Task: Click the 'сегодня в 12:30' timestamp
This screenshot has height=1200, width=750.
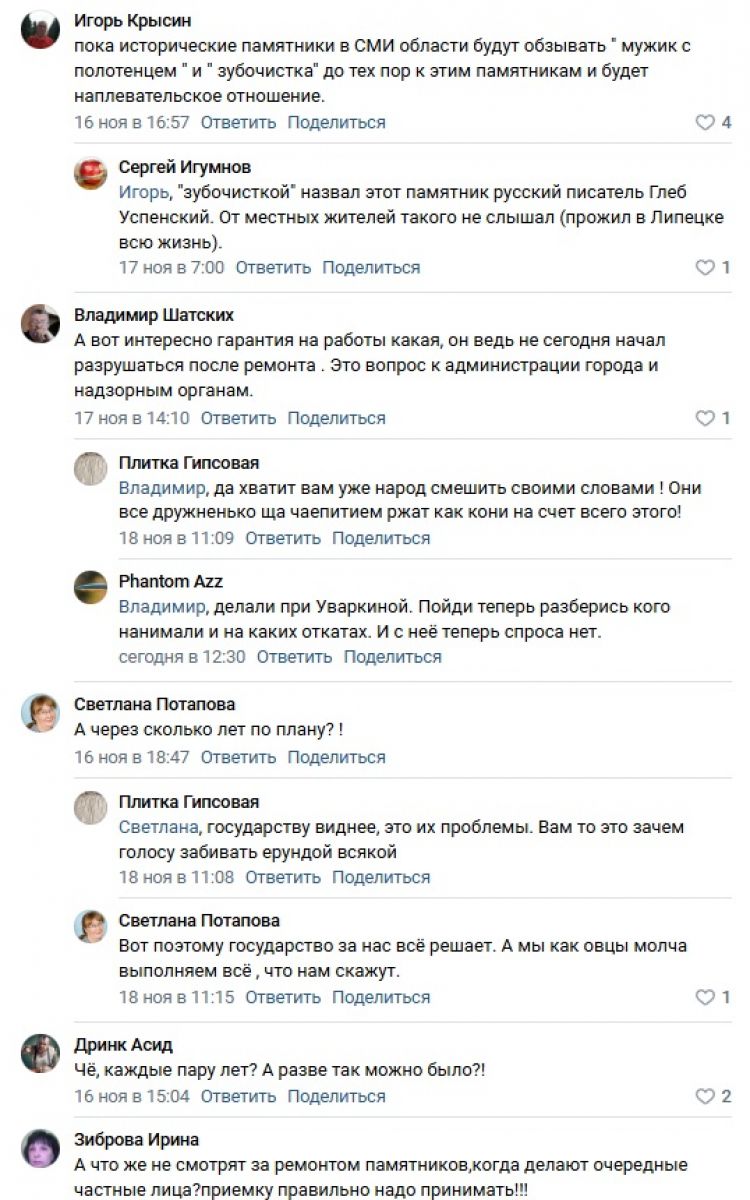Action: tap(182, 657)
